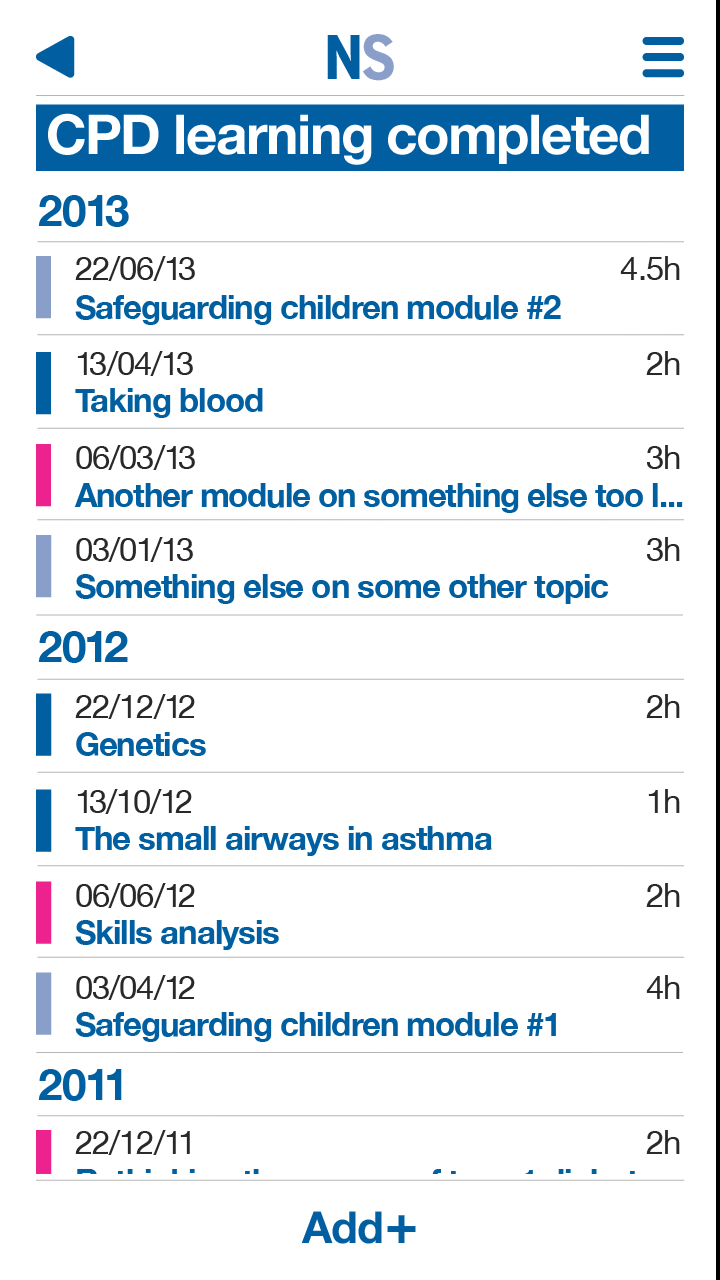Select 'The small airways in asthma'

coord(283,839)
